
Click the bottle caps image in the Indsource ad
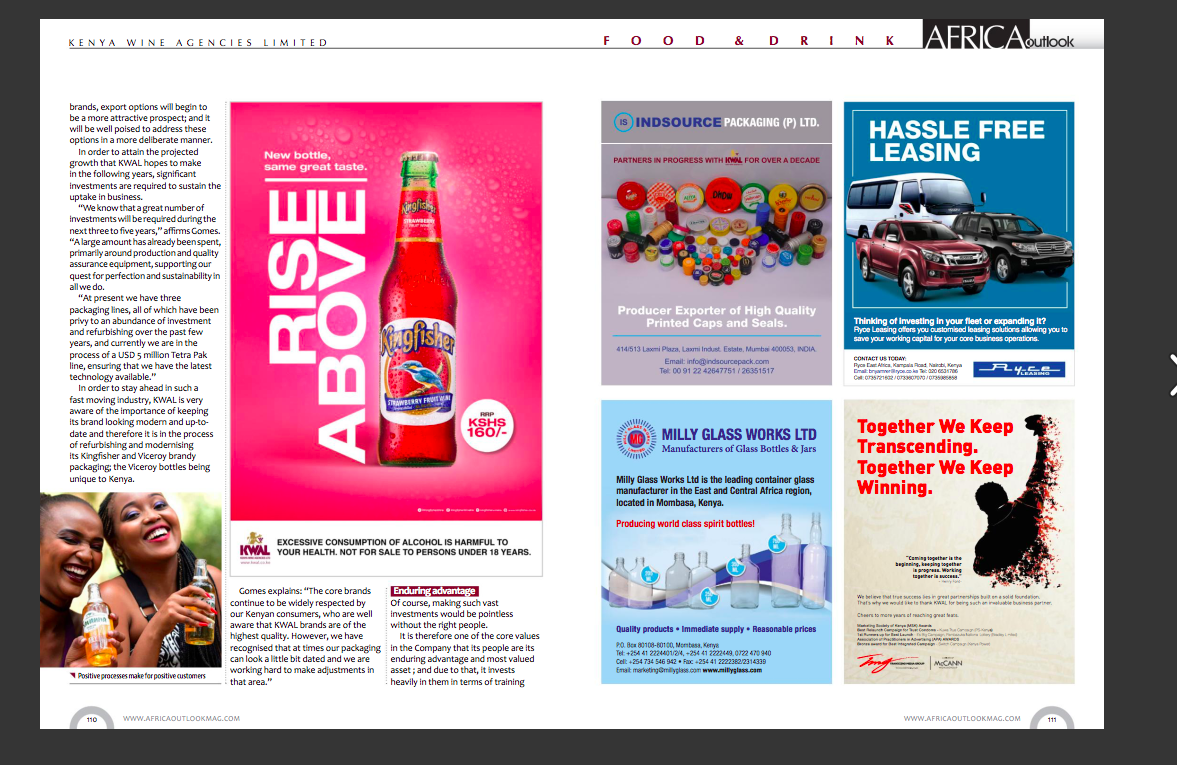coord(717,230)
